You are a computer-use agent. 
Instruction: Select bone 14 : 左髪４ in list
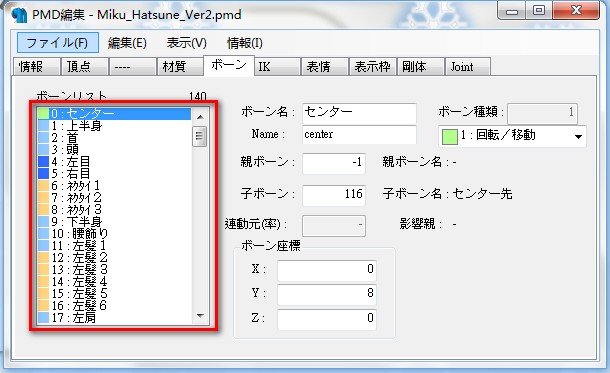[114, 282]
